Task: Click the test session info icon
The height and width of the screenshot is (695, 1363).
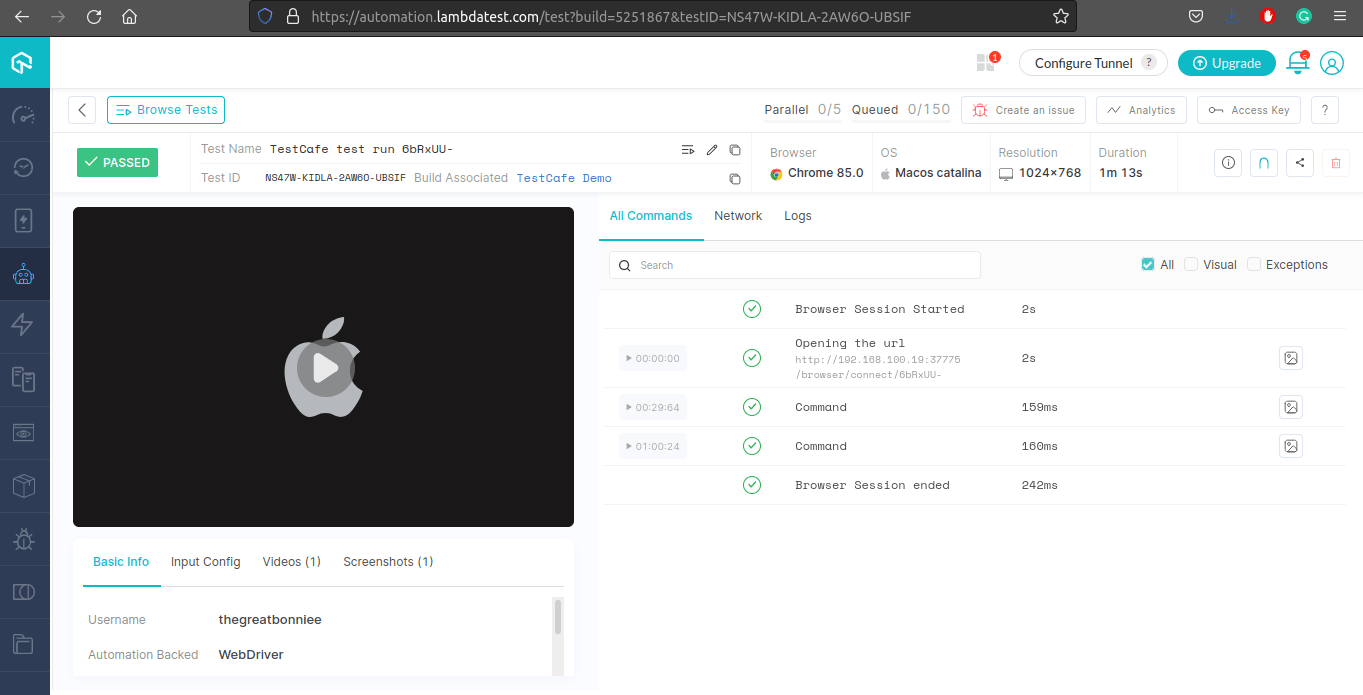Action: [x=1227, y=162]
